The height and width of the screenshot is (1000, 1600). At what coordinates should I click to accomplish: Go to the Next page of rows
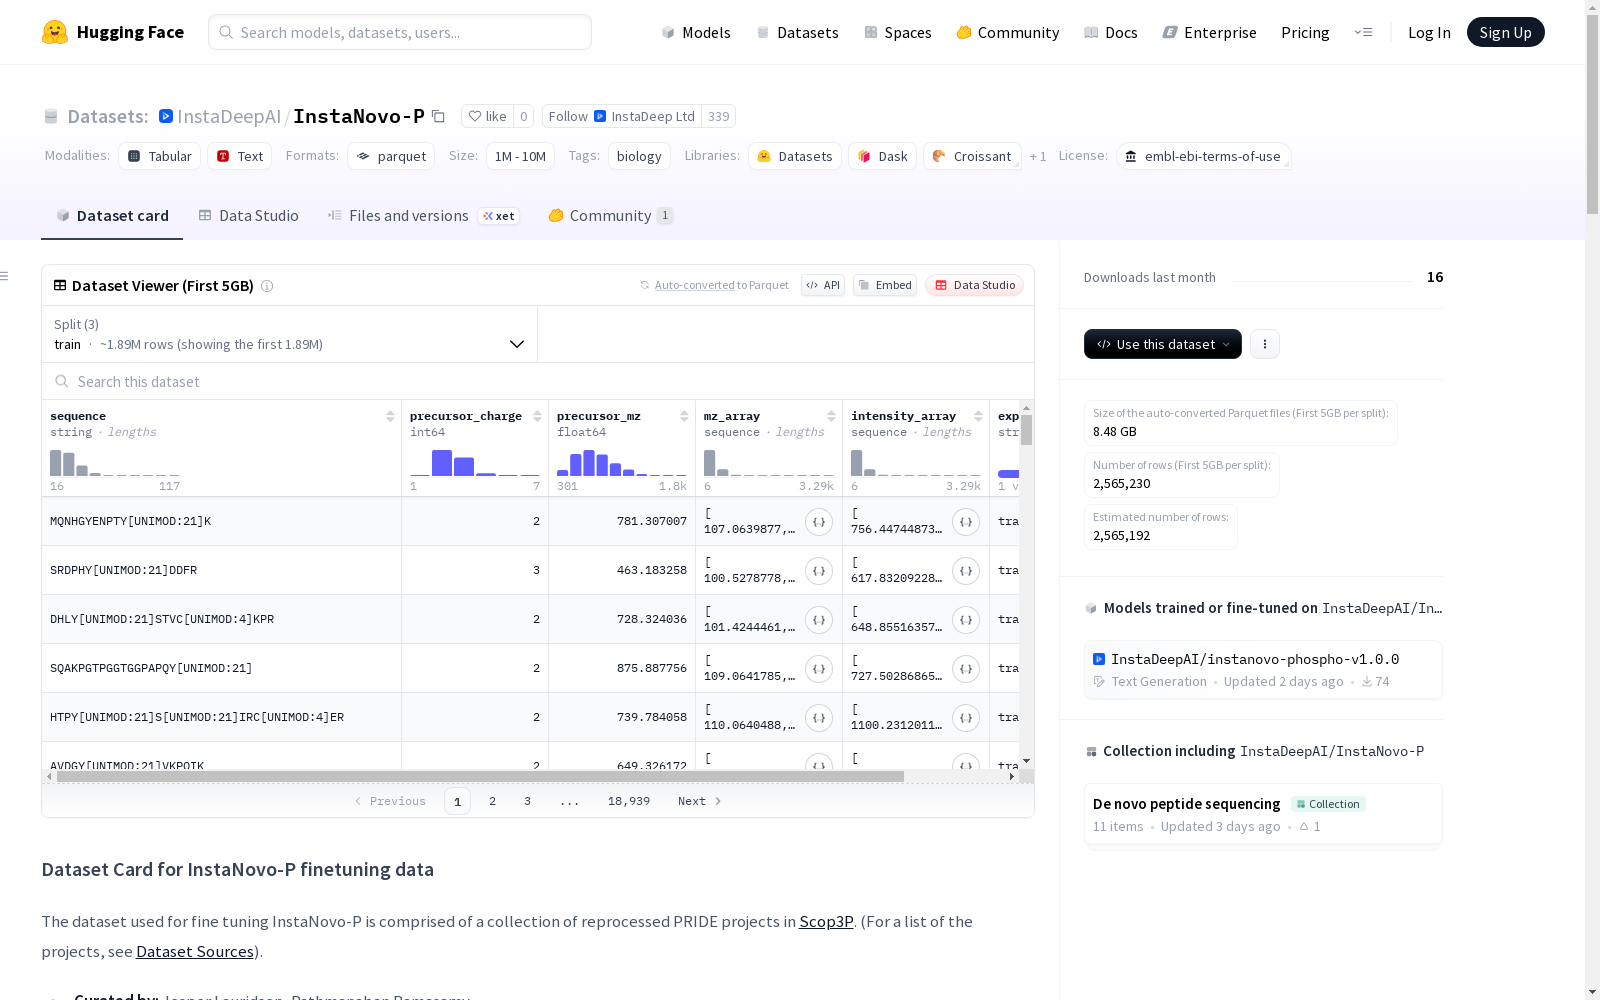coord(699,801)
